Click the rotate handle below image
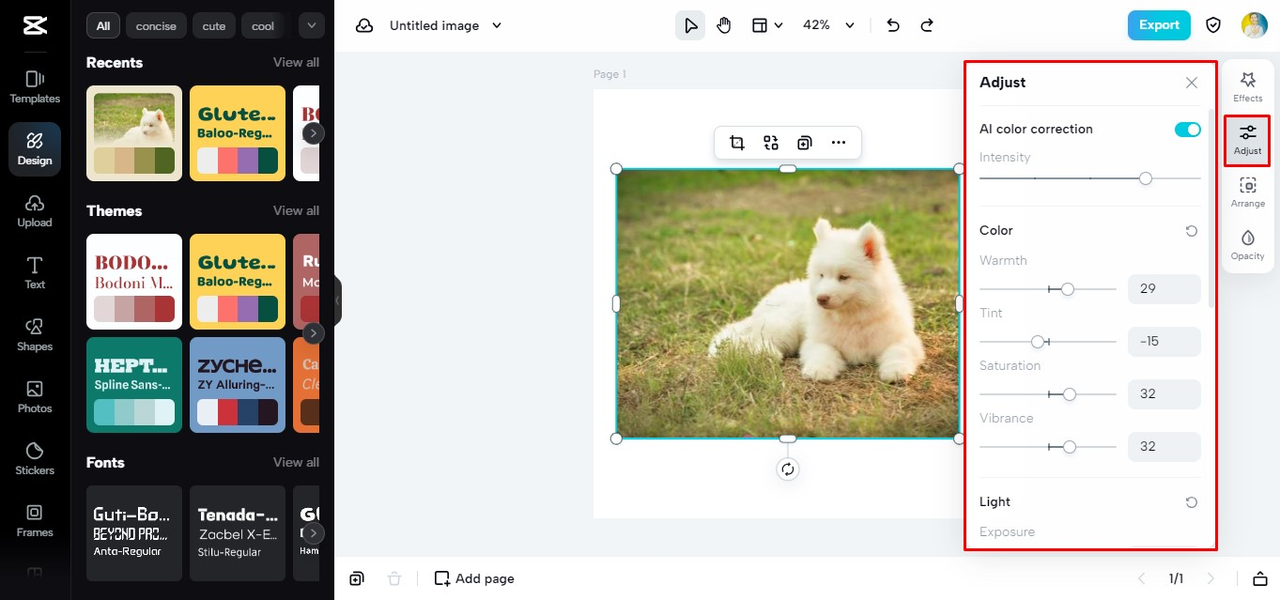The width and height of the screenshot is (1280, 600). click(x=788, y=469)
